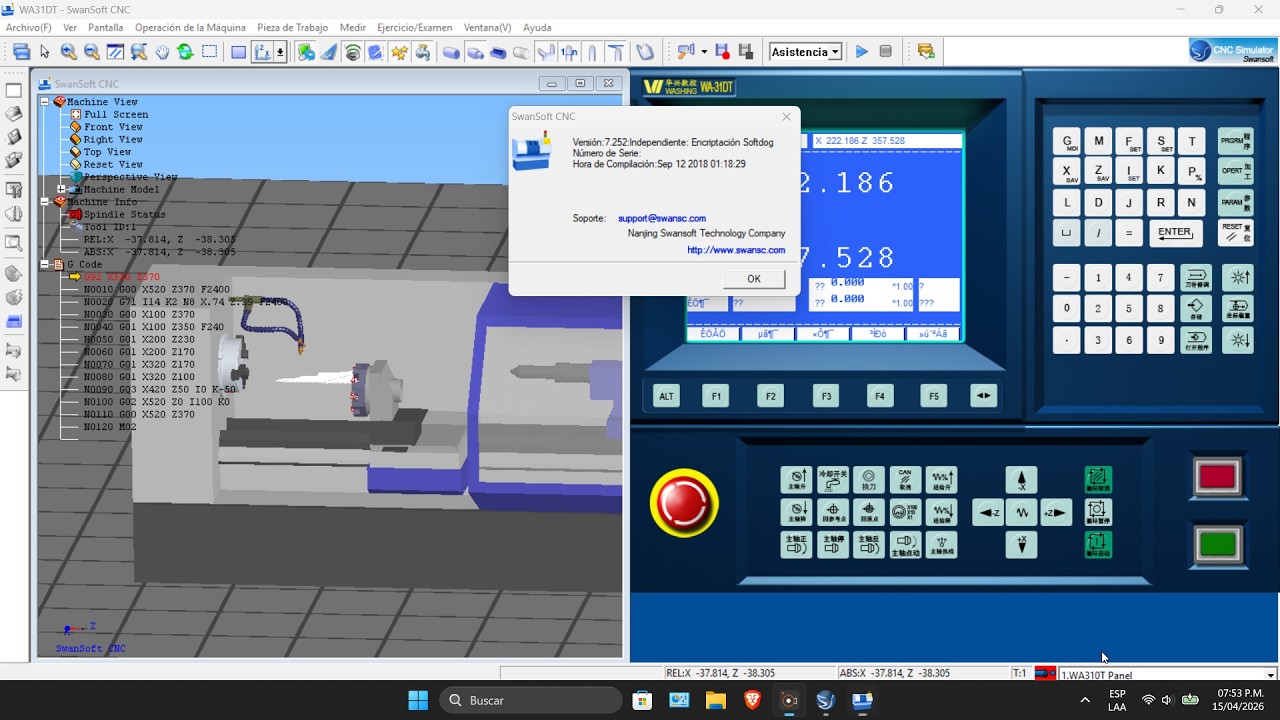Select the pan hand tool
Image resolution: width=1280 pixels, height=720 pixels.
[x=162, y=52]
